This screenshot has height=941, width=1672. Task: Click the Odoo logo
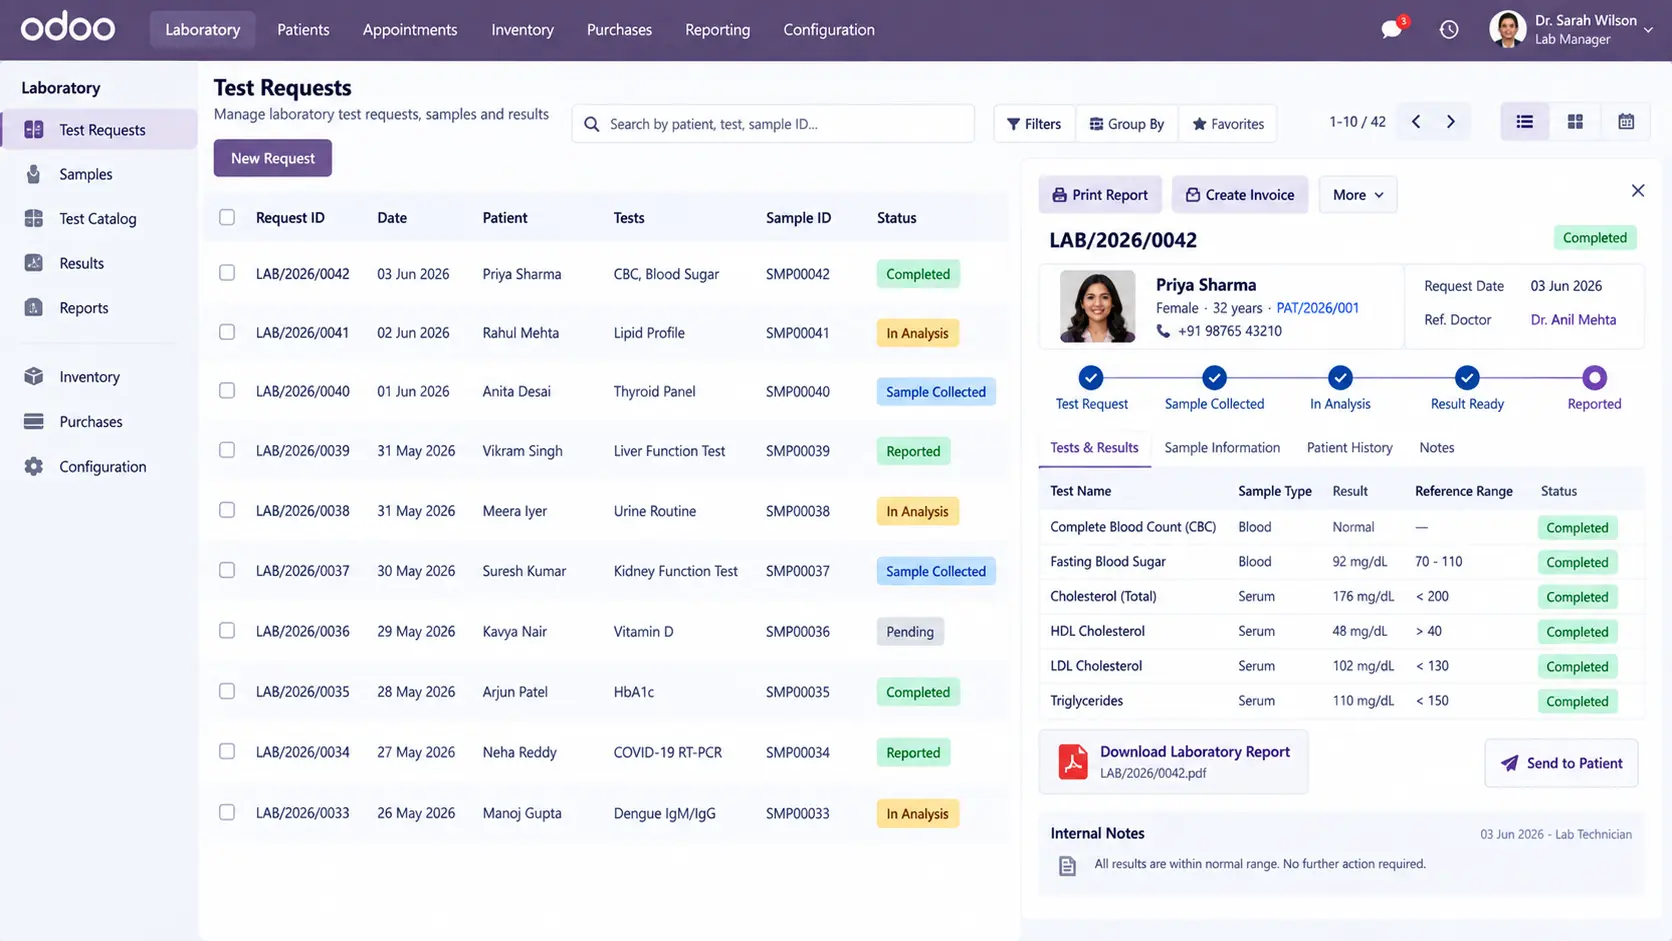[68, 28]
